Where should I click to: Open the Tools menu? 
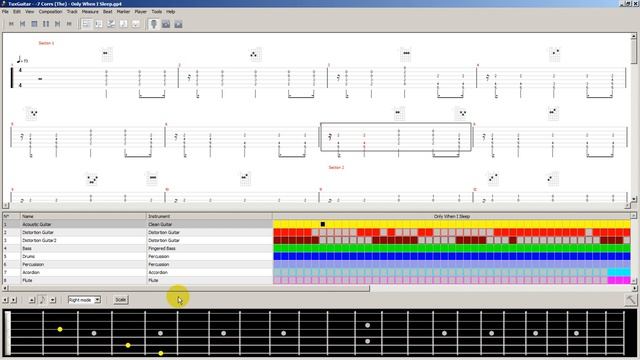pos(157,12)
